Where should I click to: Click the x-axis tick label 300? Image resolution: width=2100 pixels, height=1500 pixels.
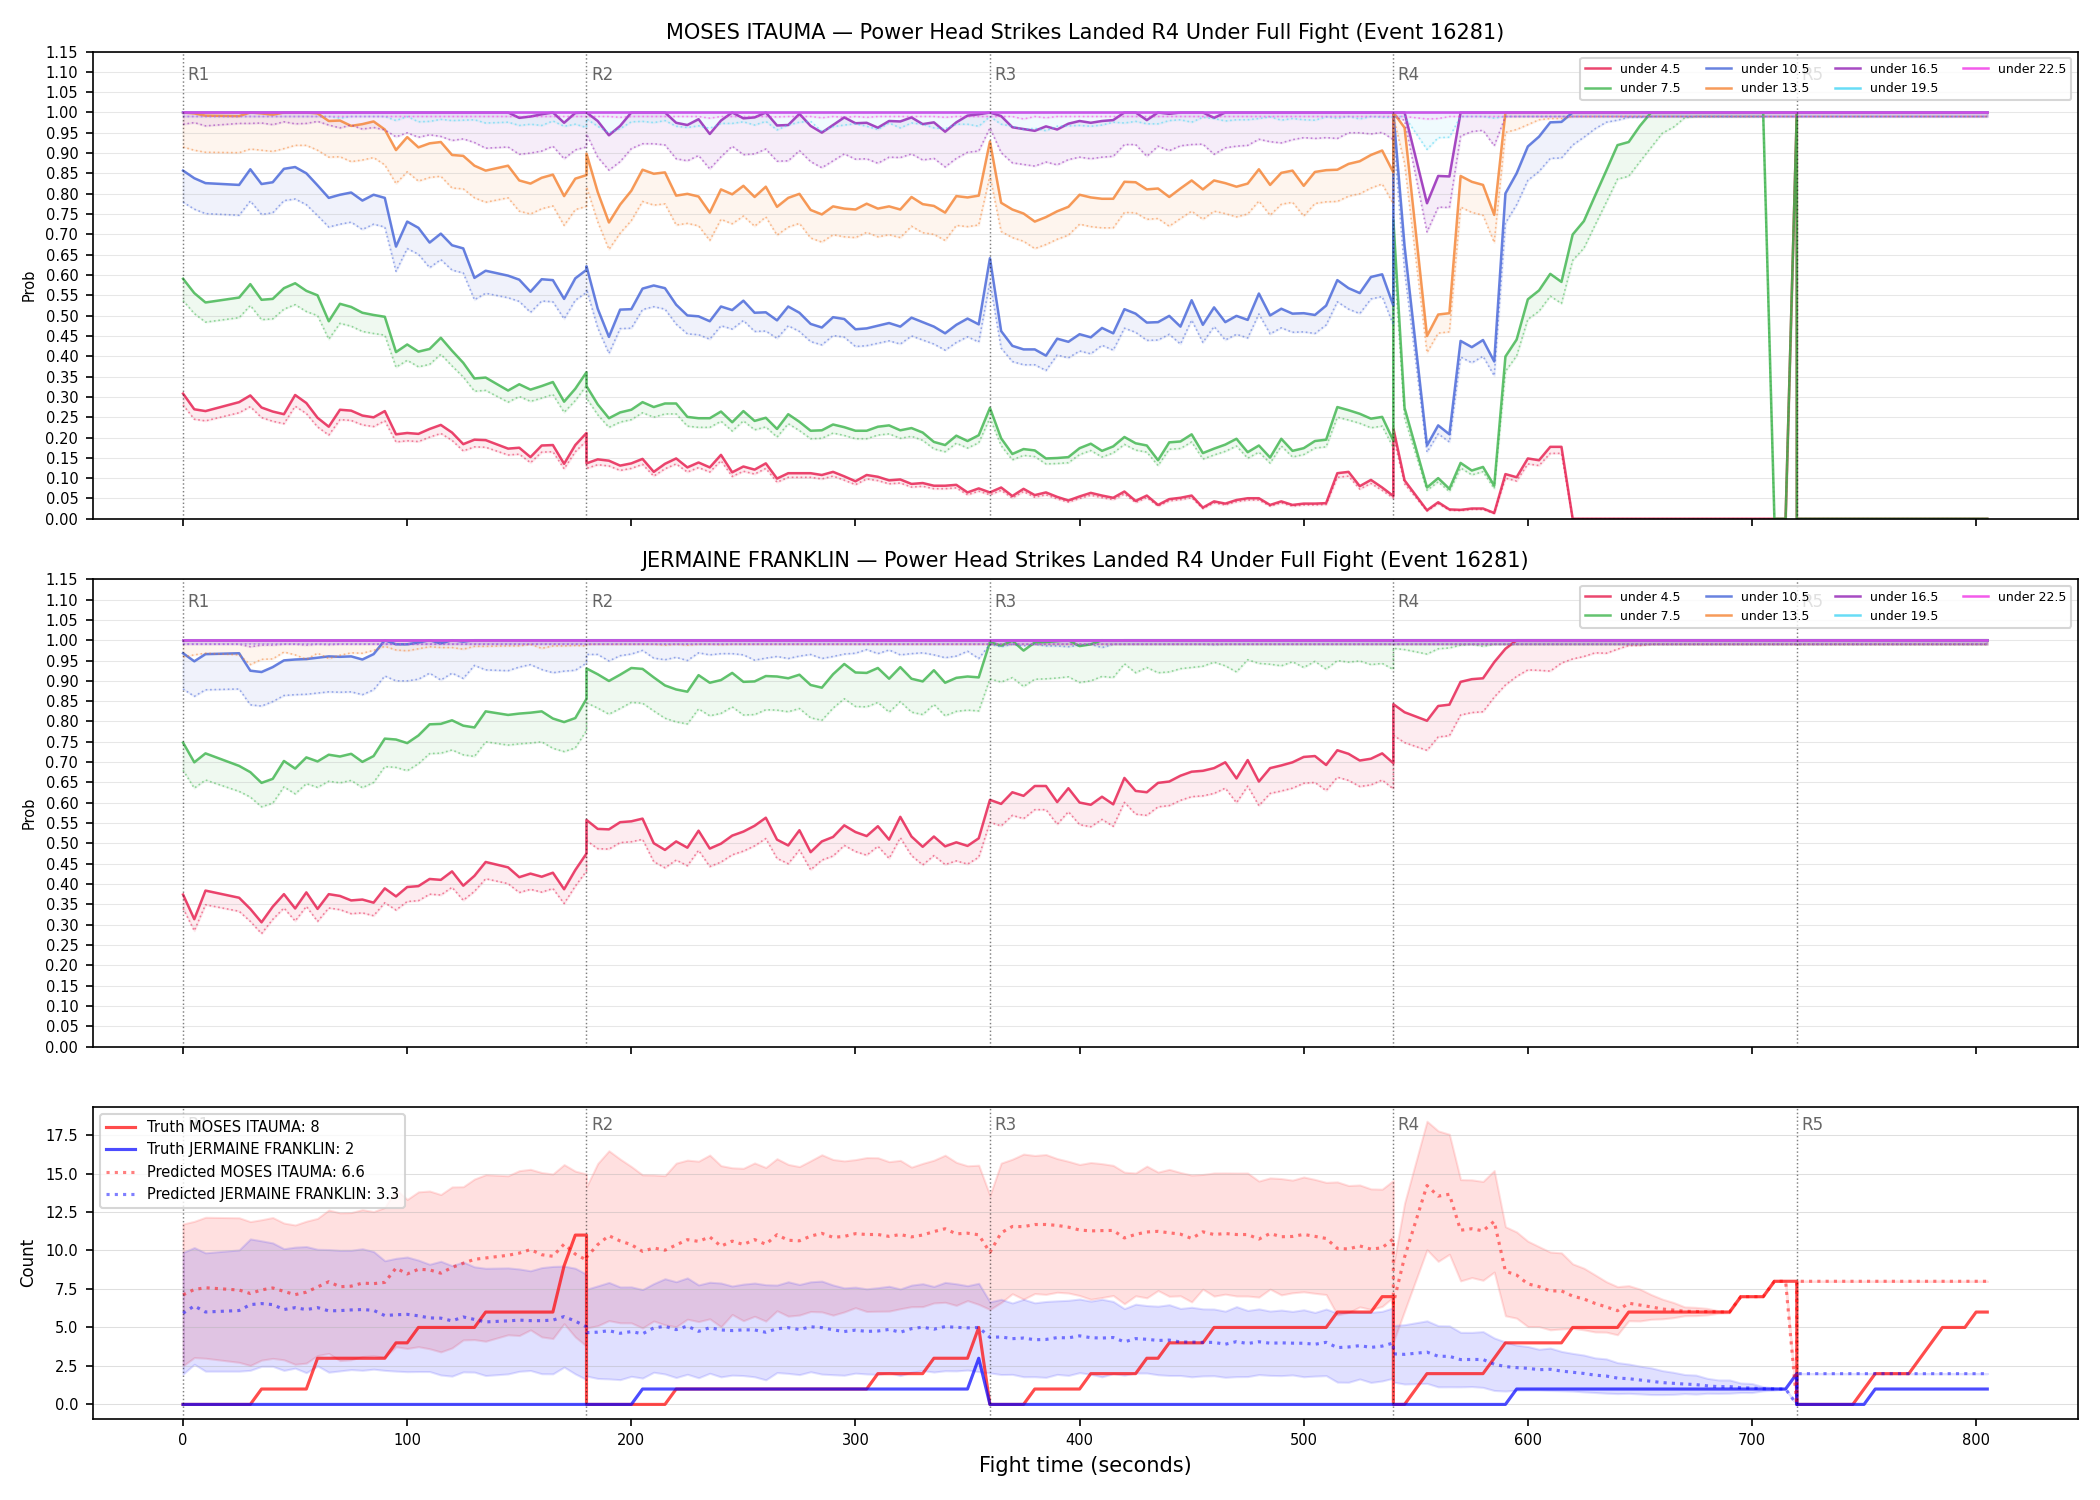pyautogui.click(x=855, y=1440)
